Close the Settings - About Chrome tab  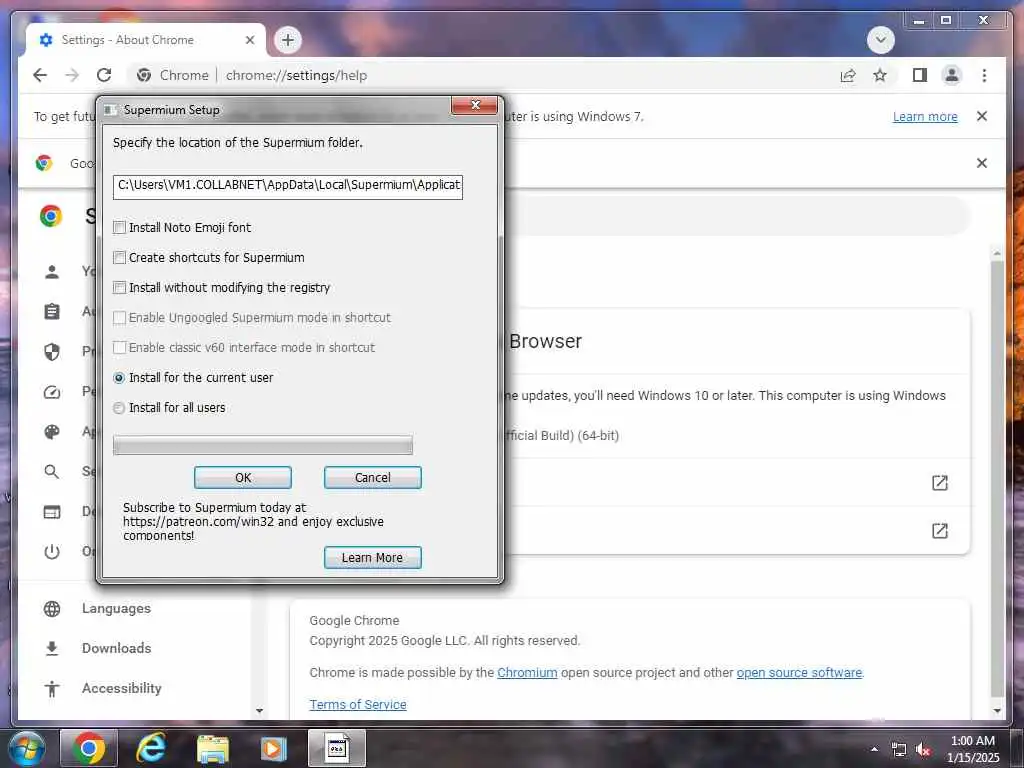click(x=249, y=40)
